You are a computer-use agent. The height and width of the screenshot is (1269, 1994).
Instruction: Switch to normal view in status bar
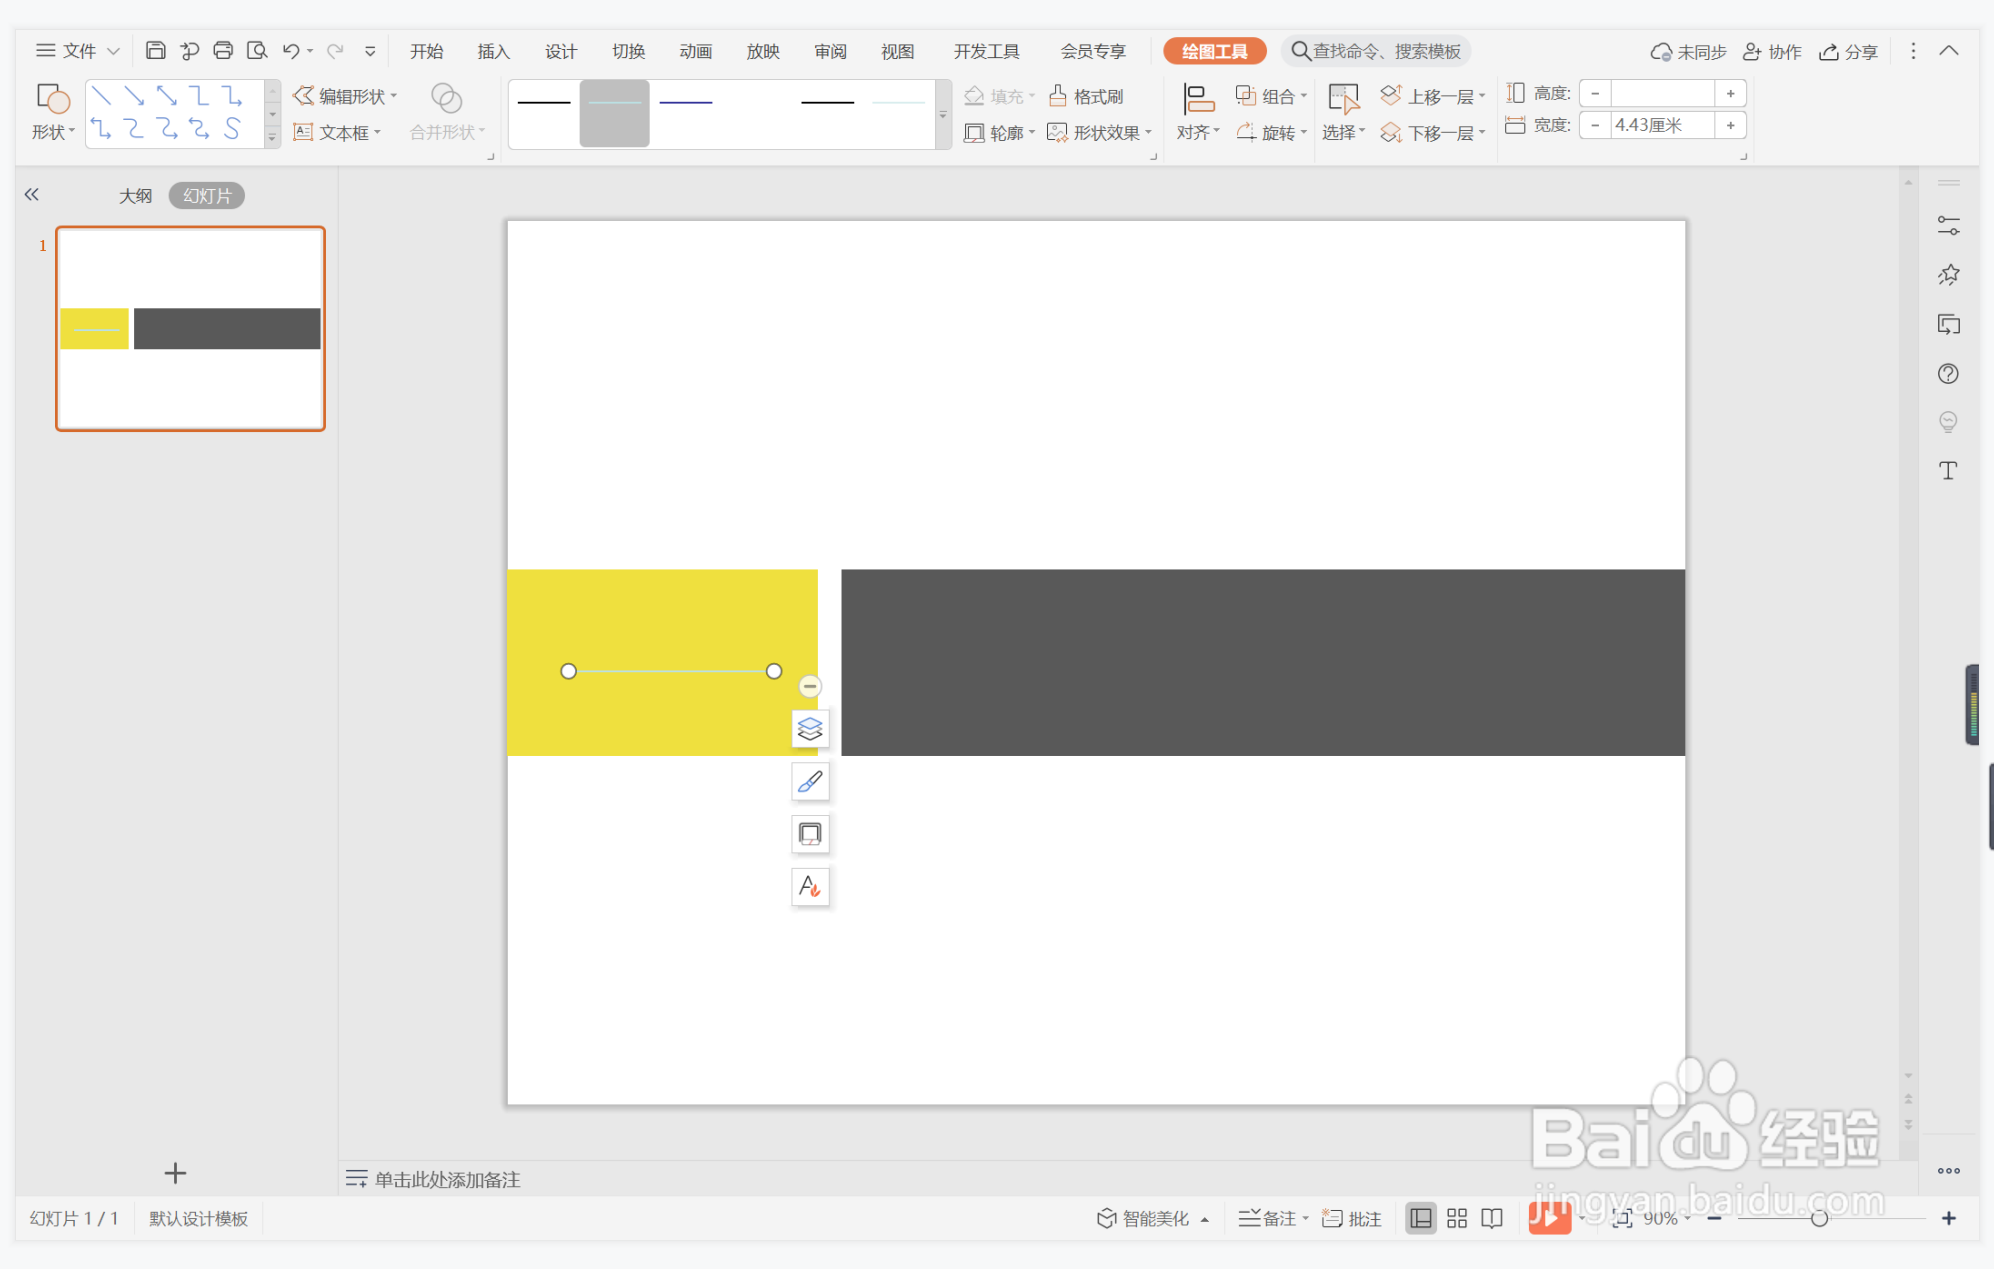coord(1420,1218)
